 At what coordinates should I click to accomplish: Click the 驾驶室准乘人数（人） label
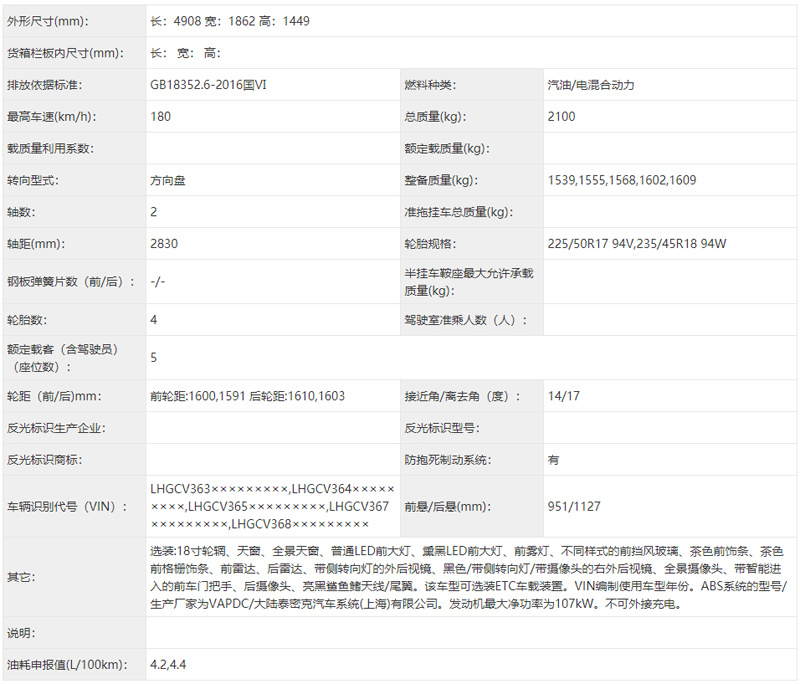tap(466, 320)
